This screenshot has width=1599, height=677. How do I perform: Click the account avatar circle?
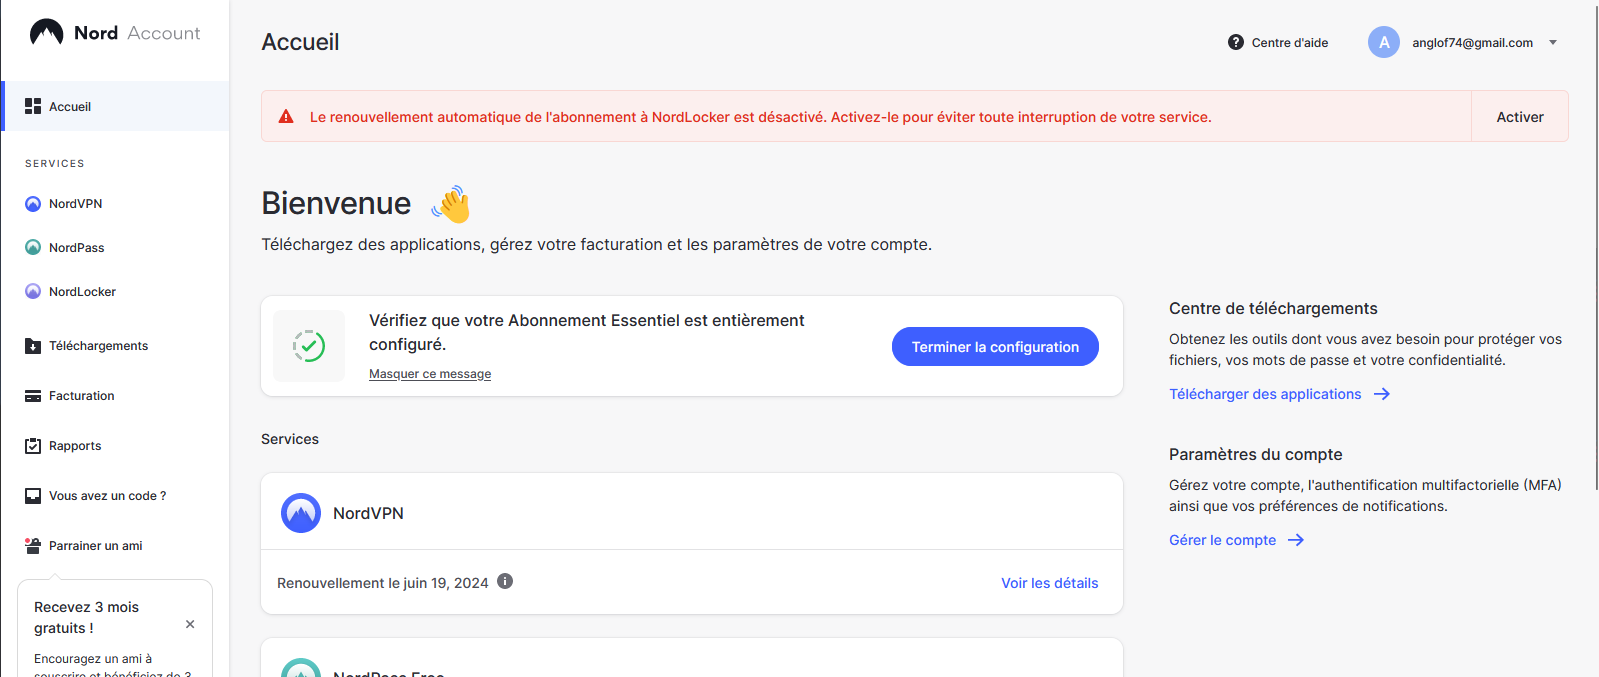(x=1384, y=42)
